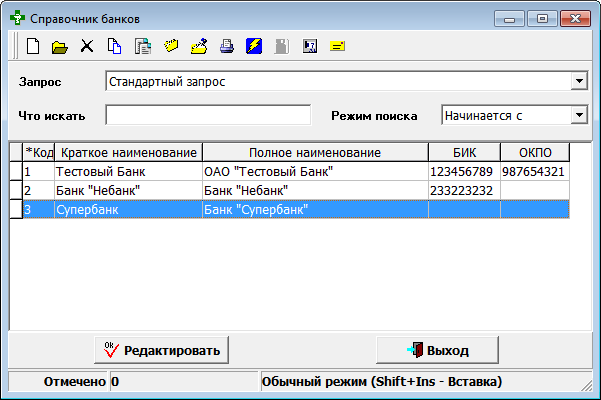Click the Редактировать button

click(x=161, y=350)
